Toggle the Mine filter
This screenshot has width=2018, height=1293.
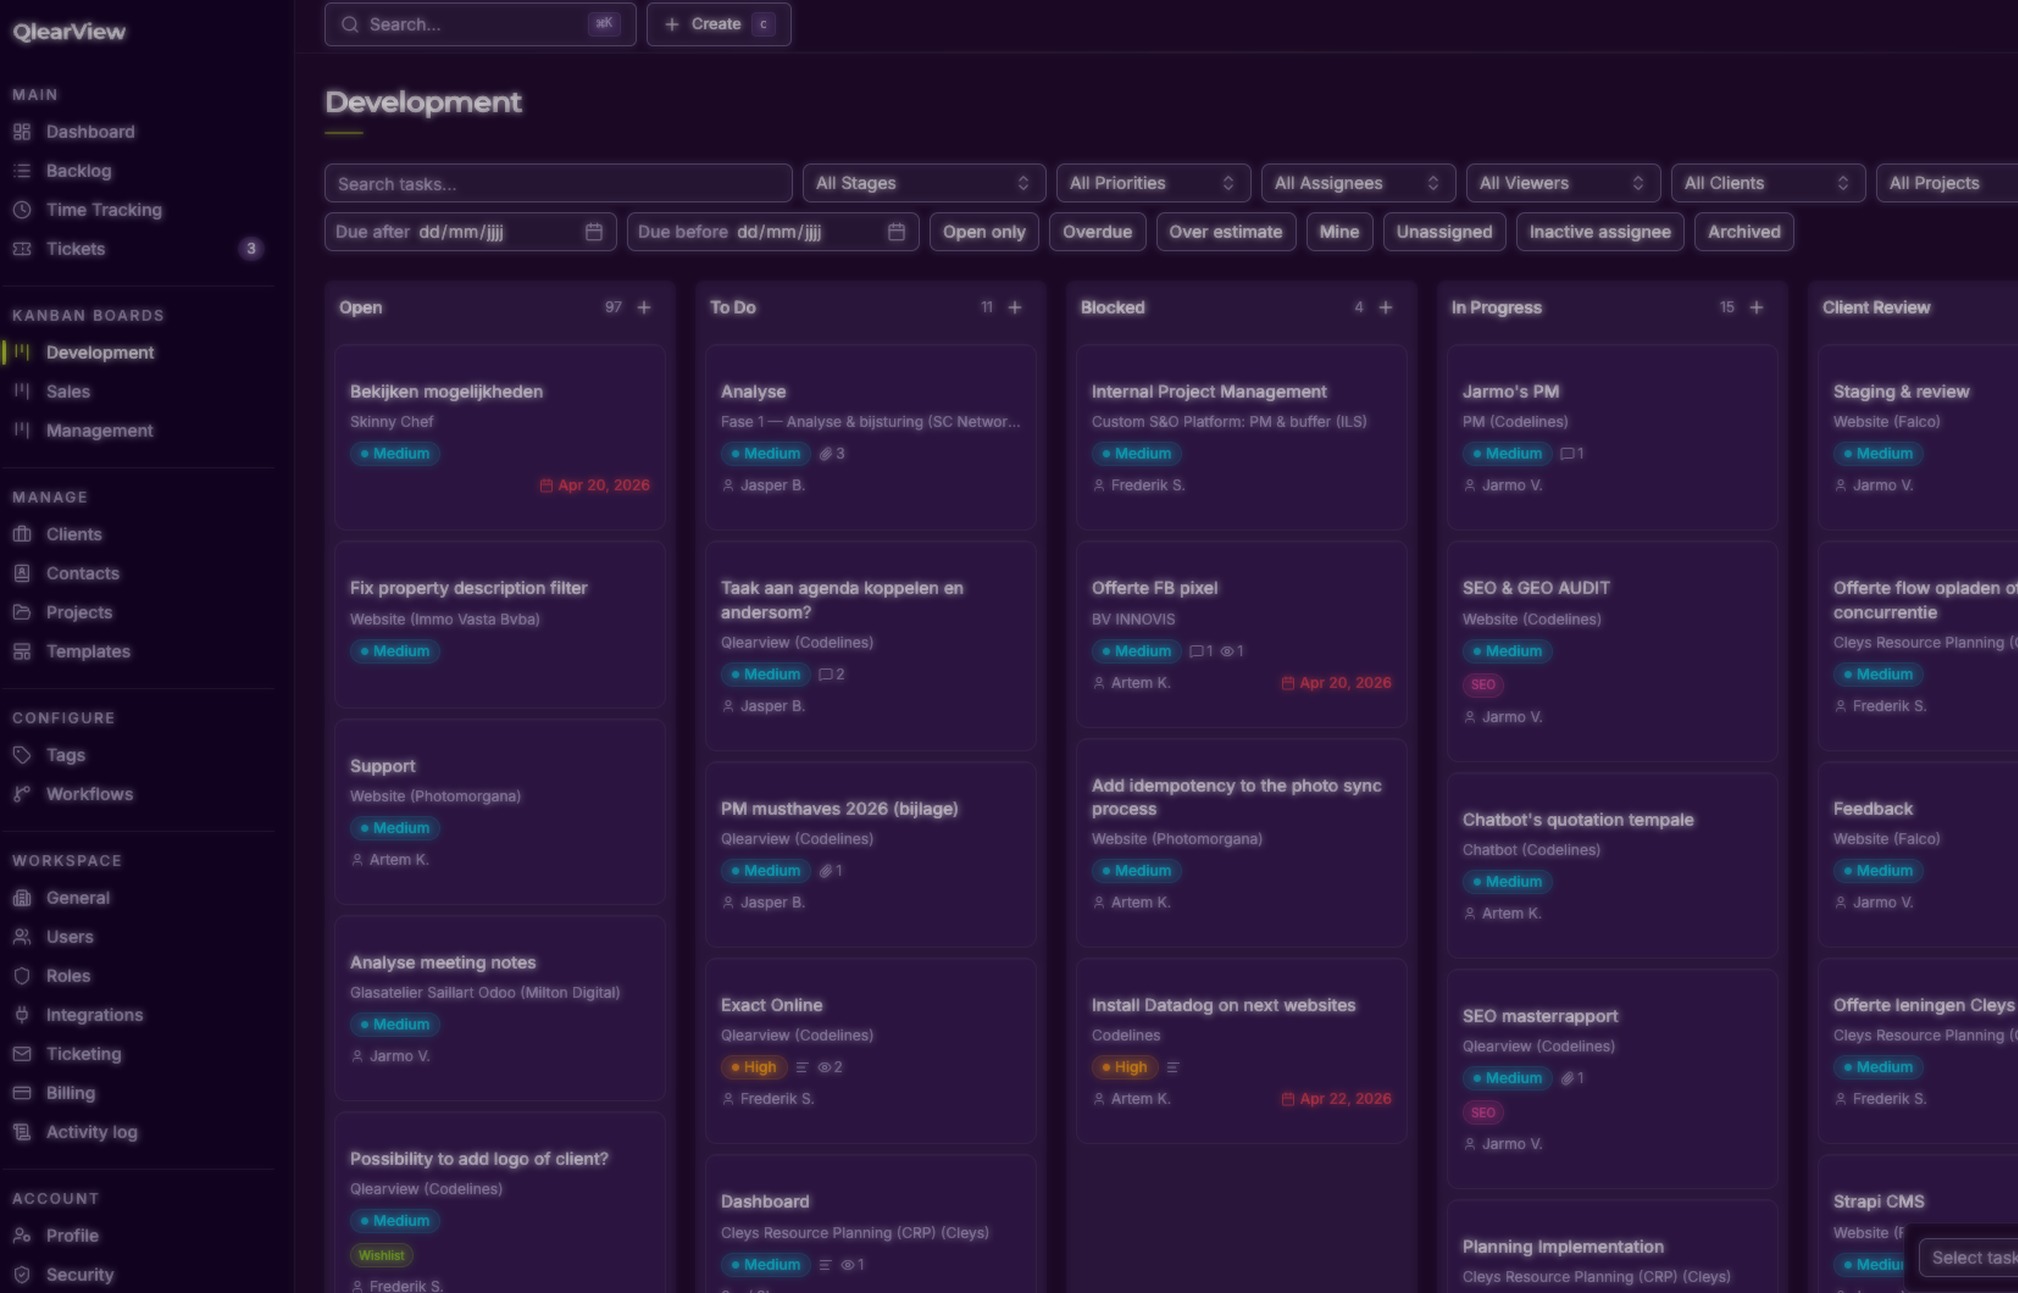tap(1339, 232)
